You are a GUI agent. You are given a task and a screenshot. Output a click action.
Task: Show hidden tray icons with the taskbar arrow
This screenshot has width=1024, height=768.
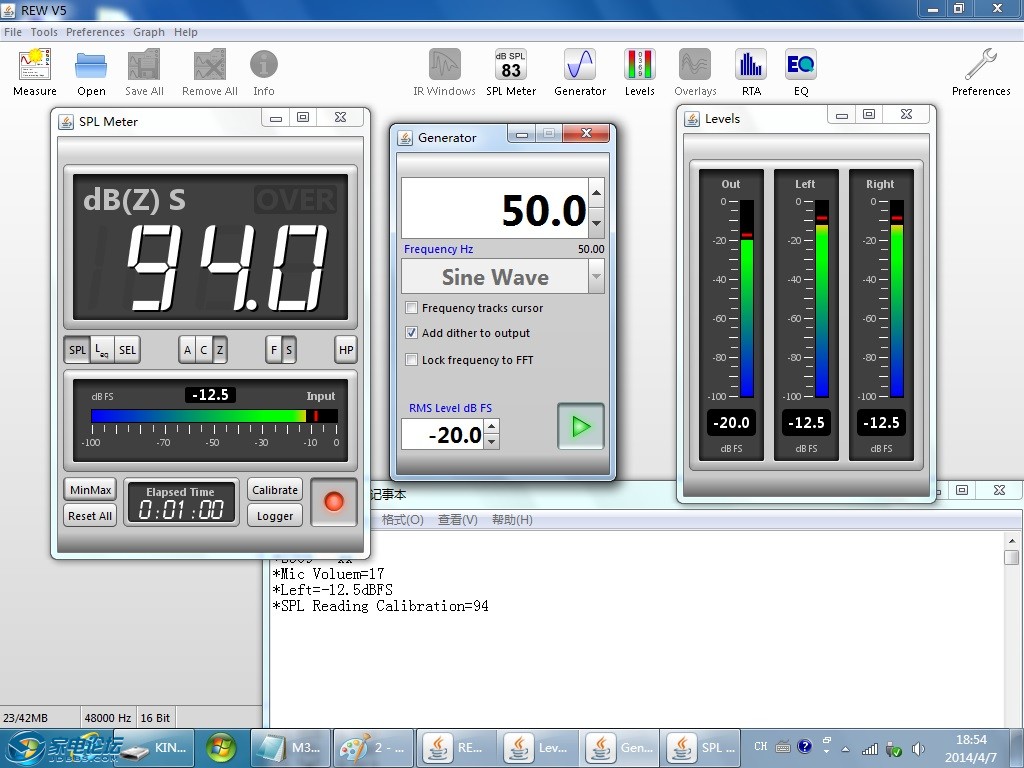[x=846, y=749]
